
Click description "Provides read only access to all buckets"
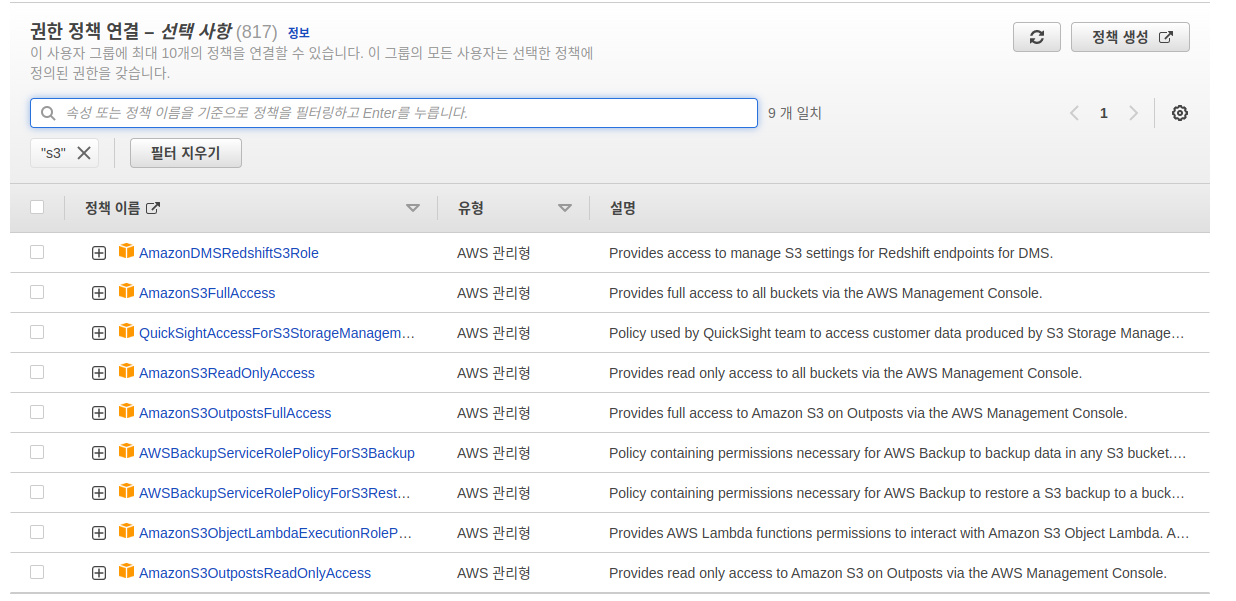[845, 373]
